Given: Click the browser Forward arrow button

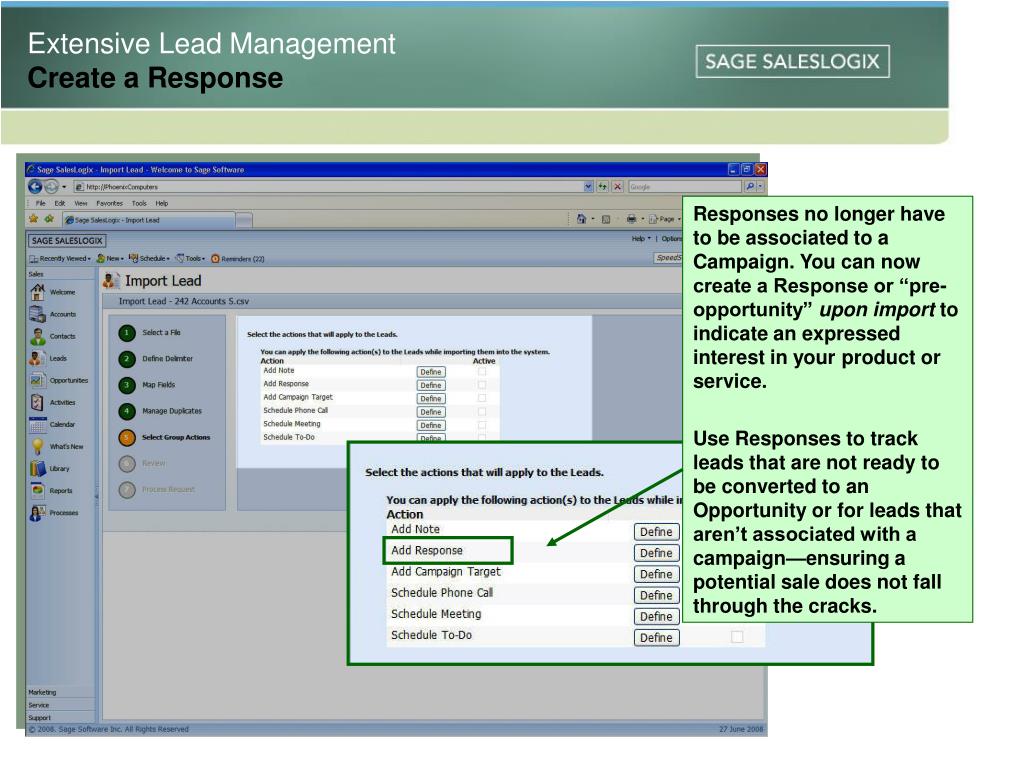Looking at the screenshot, I should [51, 187].
